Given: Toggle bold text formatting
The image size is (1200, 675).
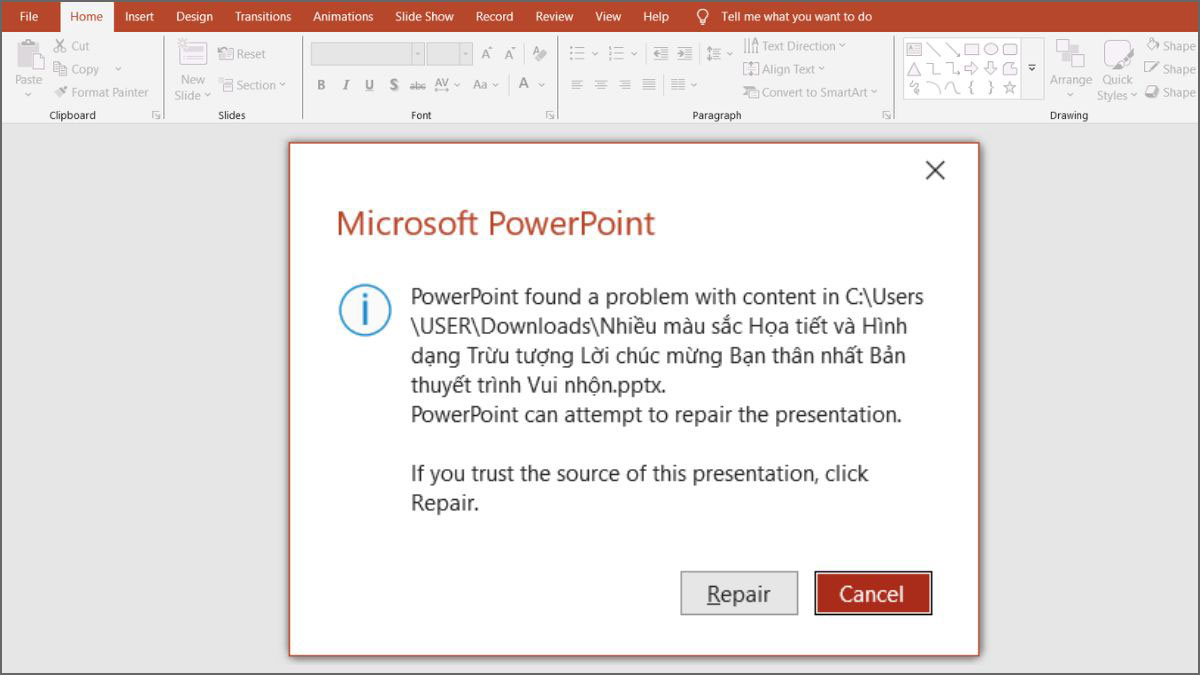Looking at the screenshot, I should pyautogui.click(x=321, y=85).
